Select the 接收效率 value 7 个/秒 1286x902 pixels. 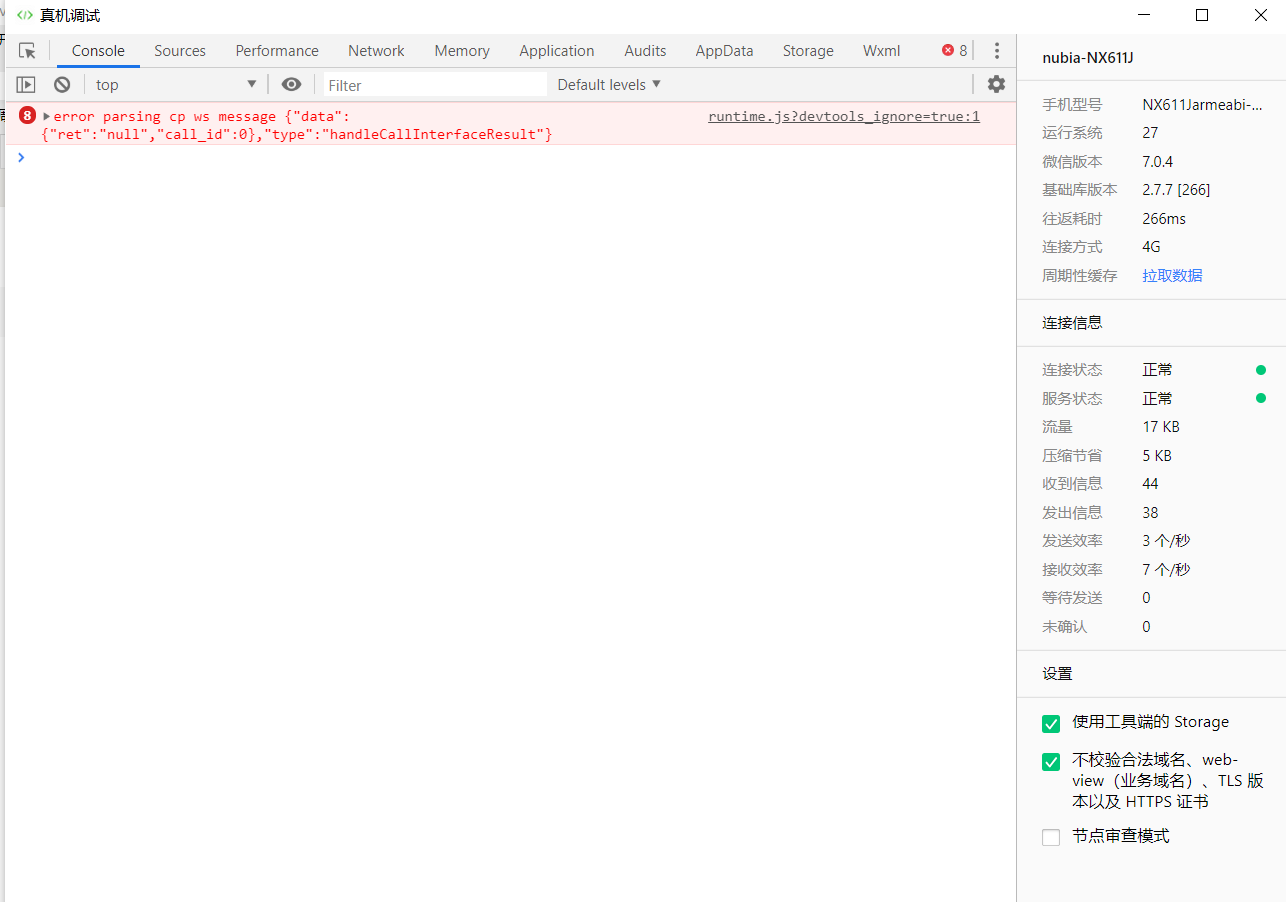tap(1166, 569)
